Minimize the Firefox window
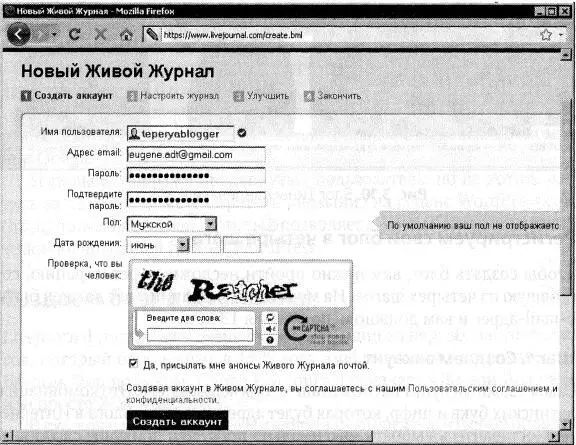The image size is (576, 445). 539,11
